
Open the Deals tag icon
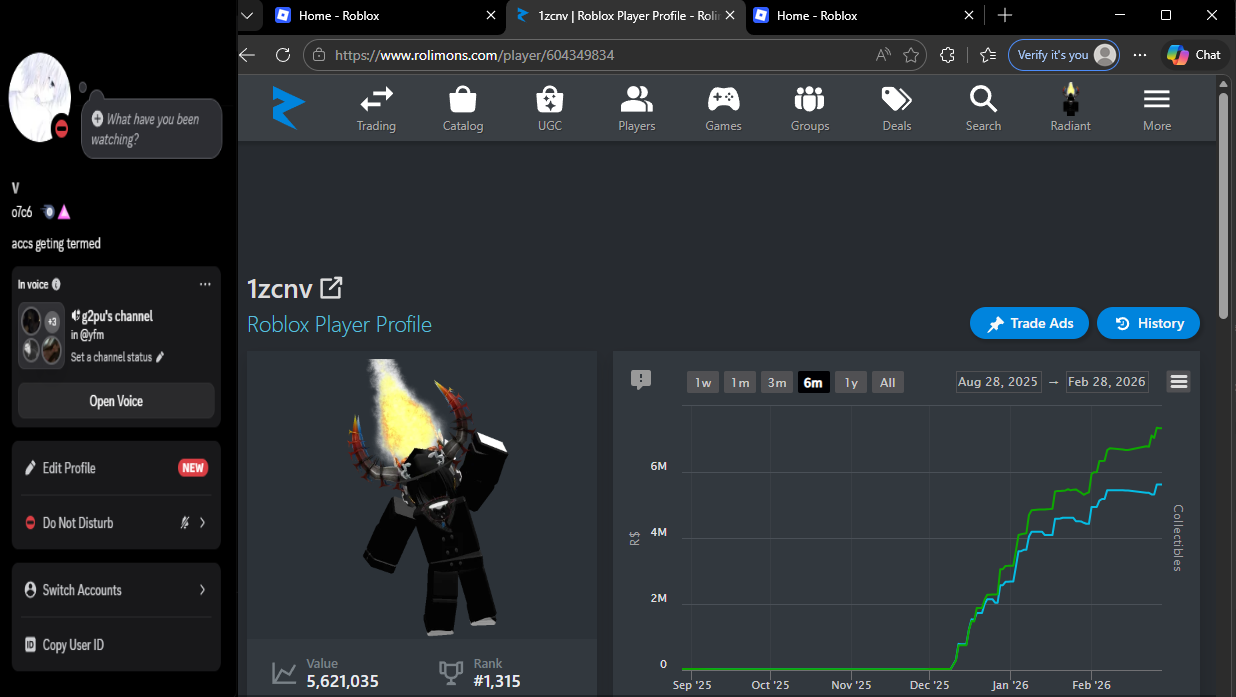coord(897,99)
